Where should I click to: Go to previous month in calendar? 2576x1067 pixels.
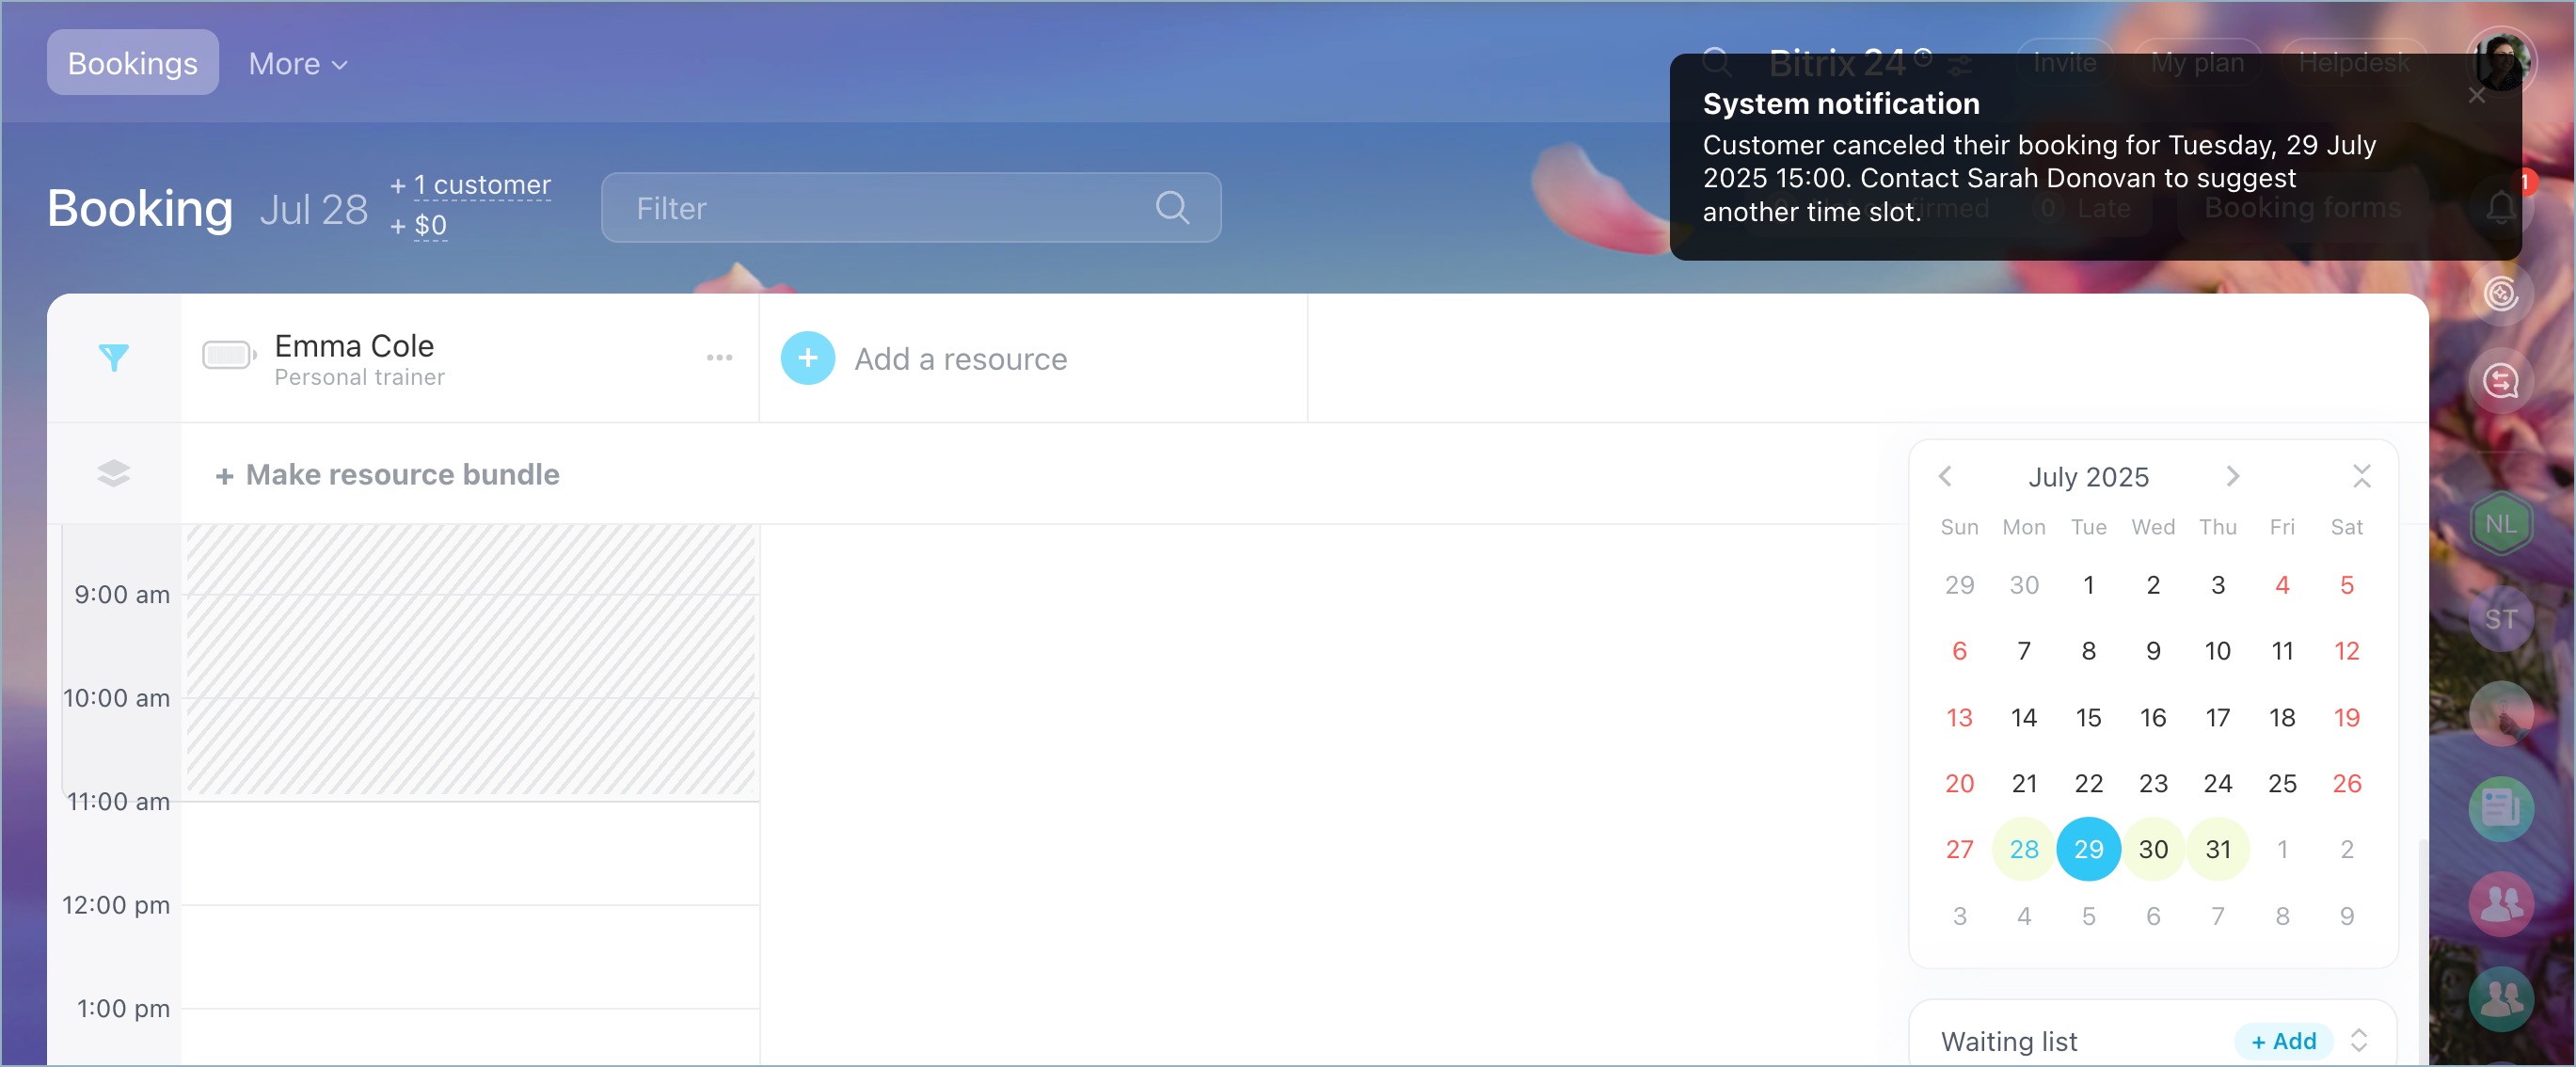click(1944, 476)
